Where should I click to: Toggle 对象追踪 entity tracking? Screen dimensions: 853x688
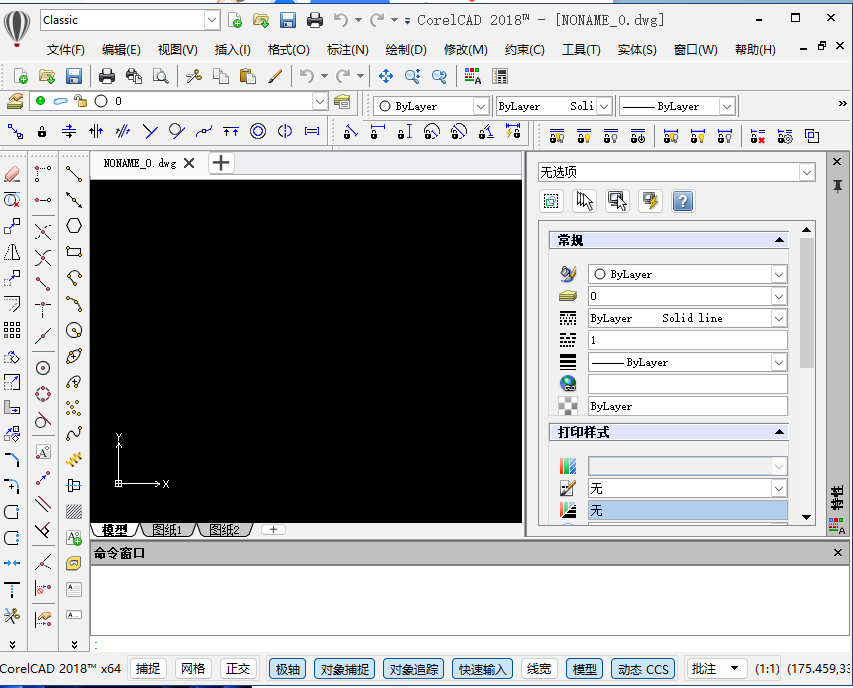413,669
